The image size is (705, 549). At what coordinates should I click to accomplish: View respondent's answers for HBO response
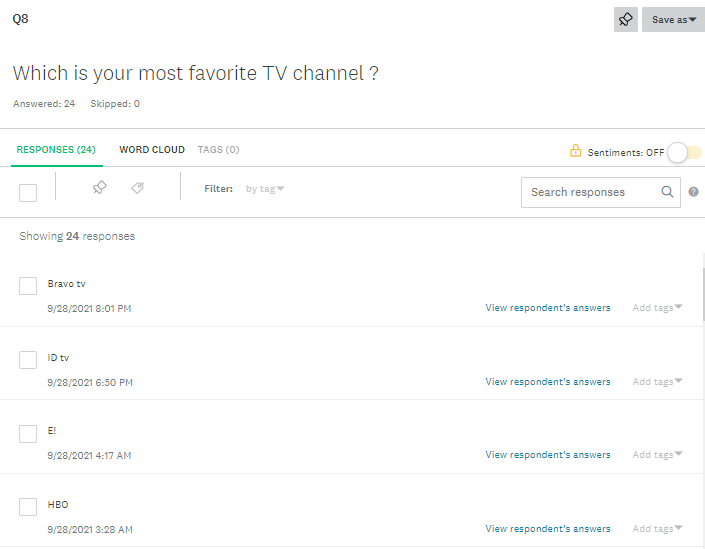coord(547,529)
